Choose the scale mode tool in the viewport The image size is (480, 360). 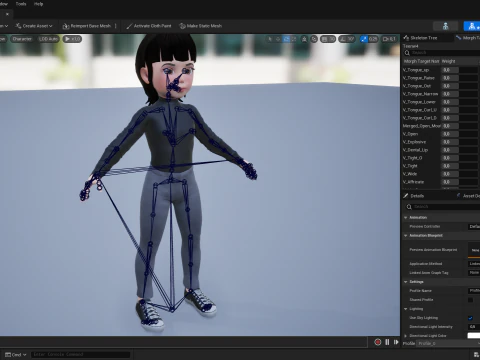click(x=294, y=39)
